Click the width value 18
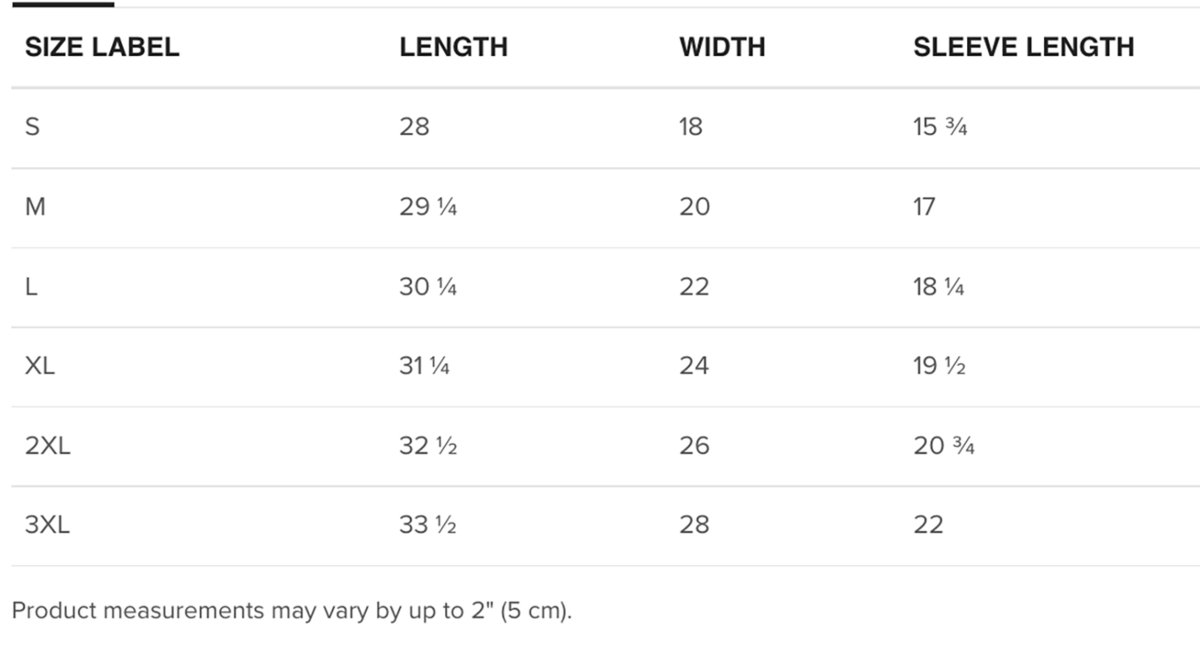Viewport: 1200px width, 665px height. [x=691, y=127]
